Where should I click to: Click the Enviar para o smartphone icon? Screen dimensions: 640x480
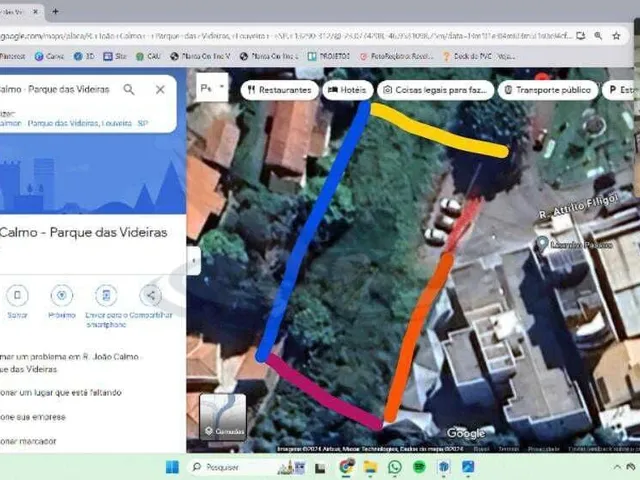[x=106, y=295]
